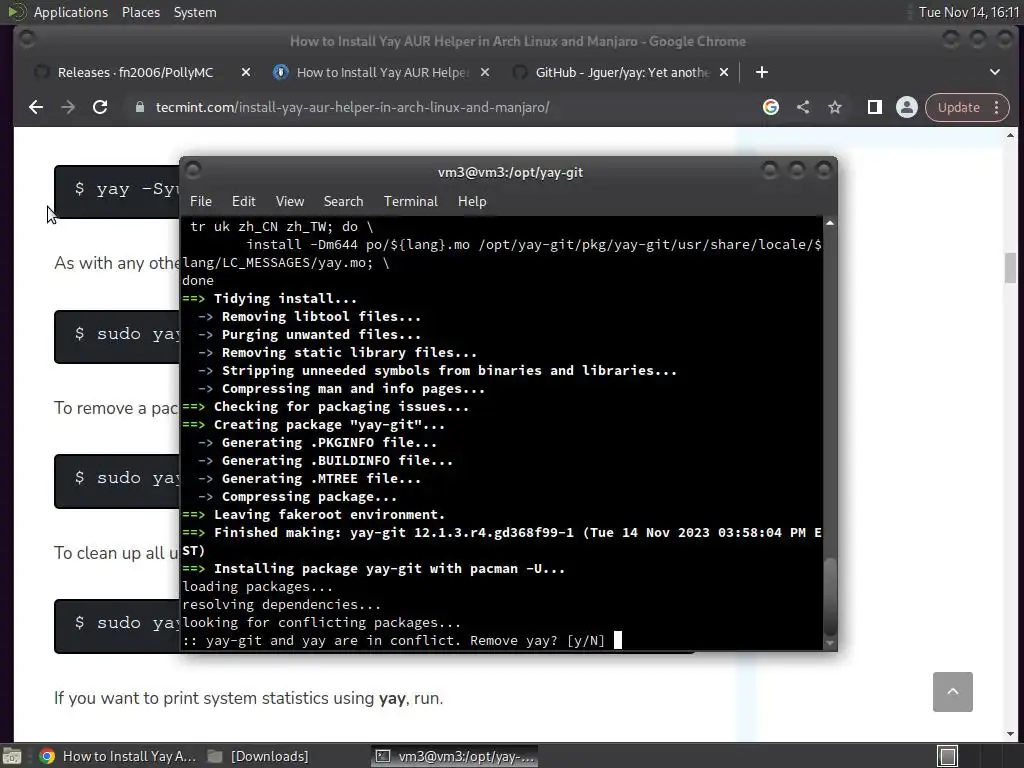
Task: Select terminal vm3@vm3 taskbar entry
Action: click(x=455, y=756)
